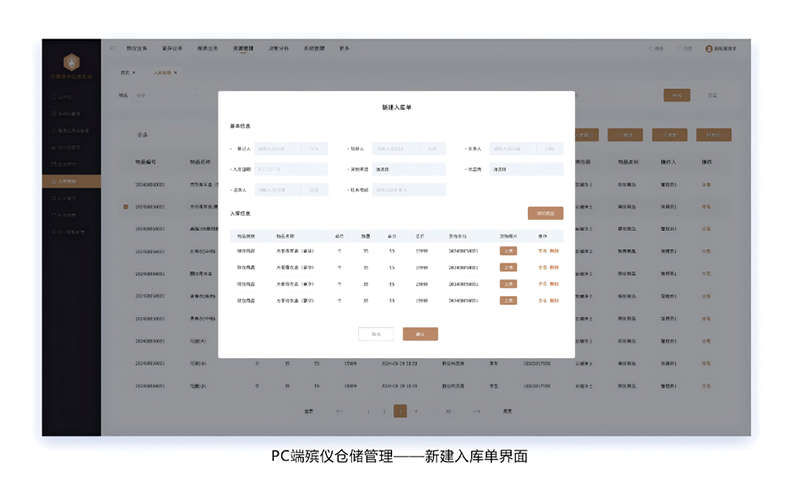
Task: Click the 取消 button in the dialog
Action: (x=375, y=334)
